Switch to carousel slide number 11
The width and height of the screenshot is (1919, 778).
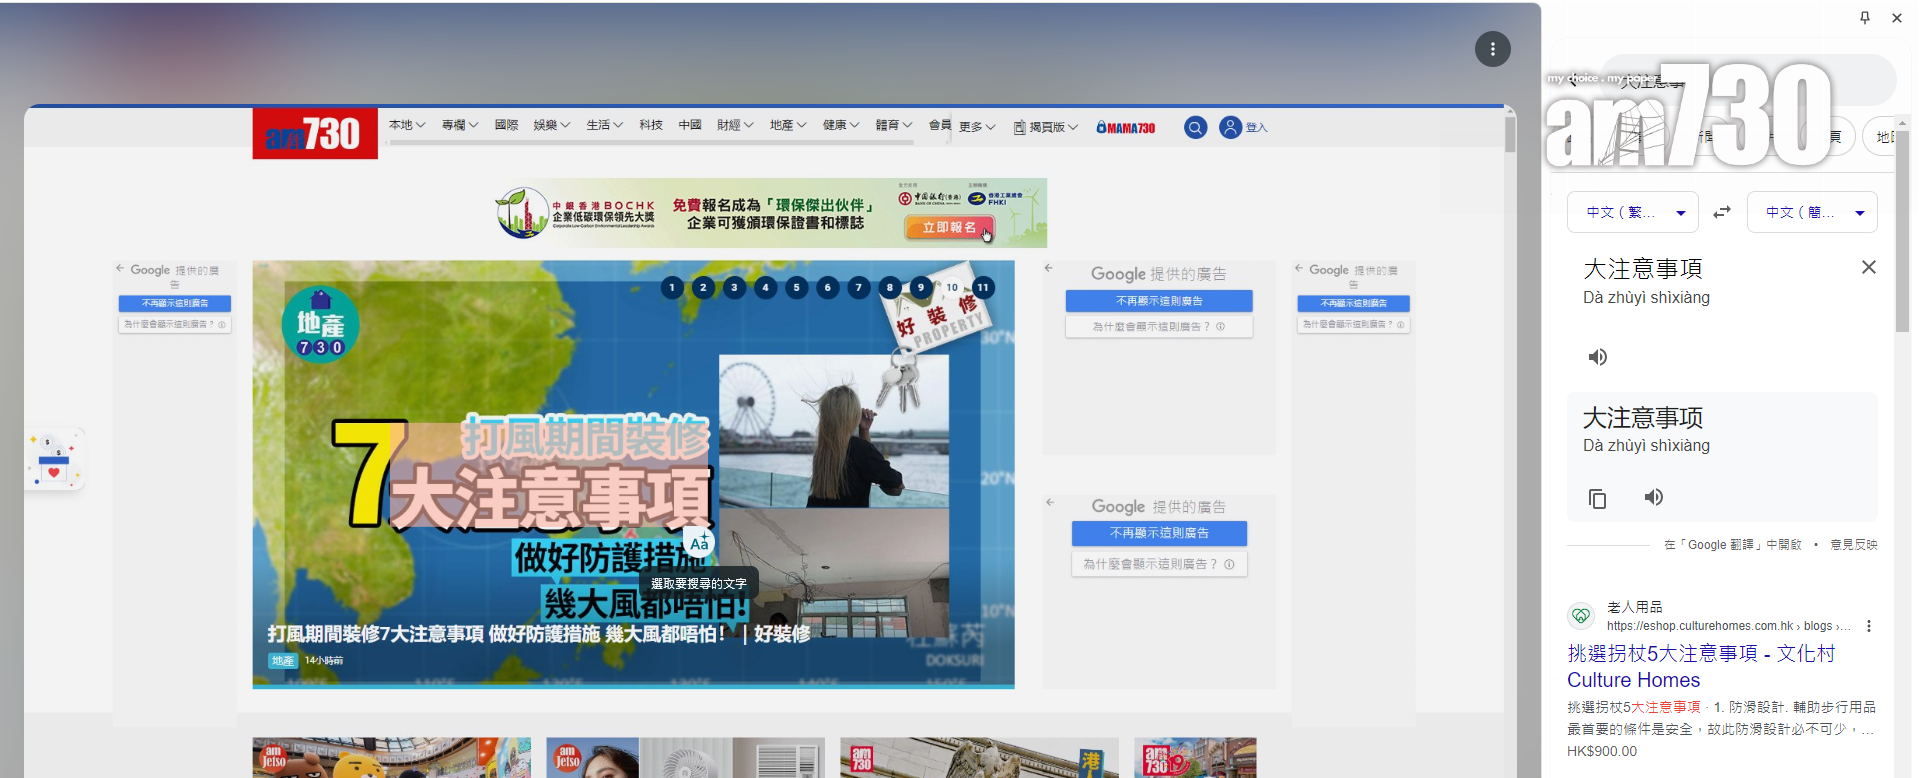click(x=983, y=288)
